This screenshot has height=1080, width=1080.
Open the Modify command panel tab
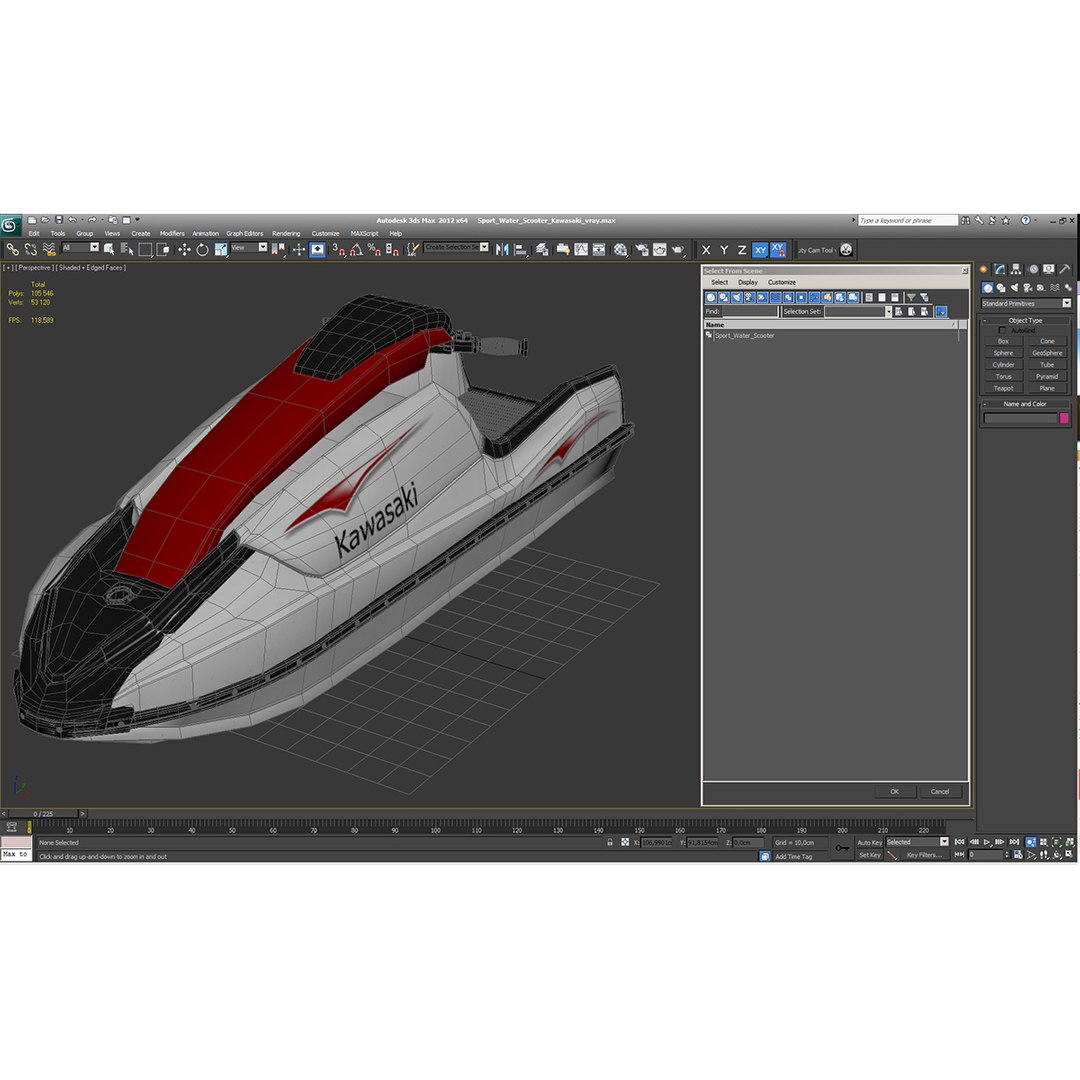pyautogui.click(x=999, y=269)
